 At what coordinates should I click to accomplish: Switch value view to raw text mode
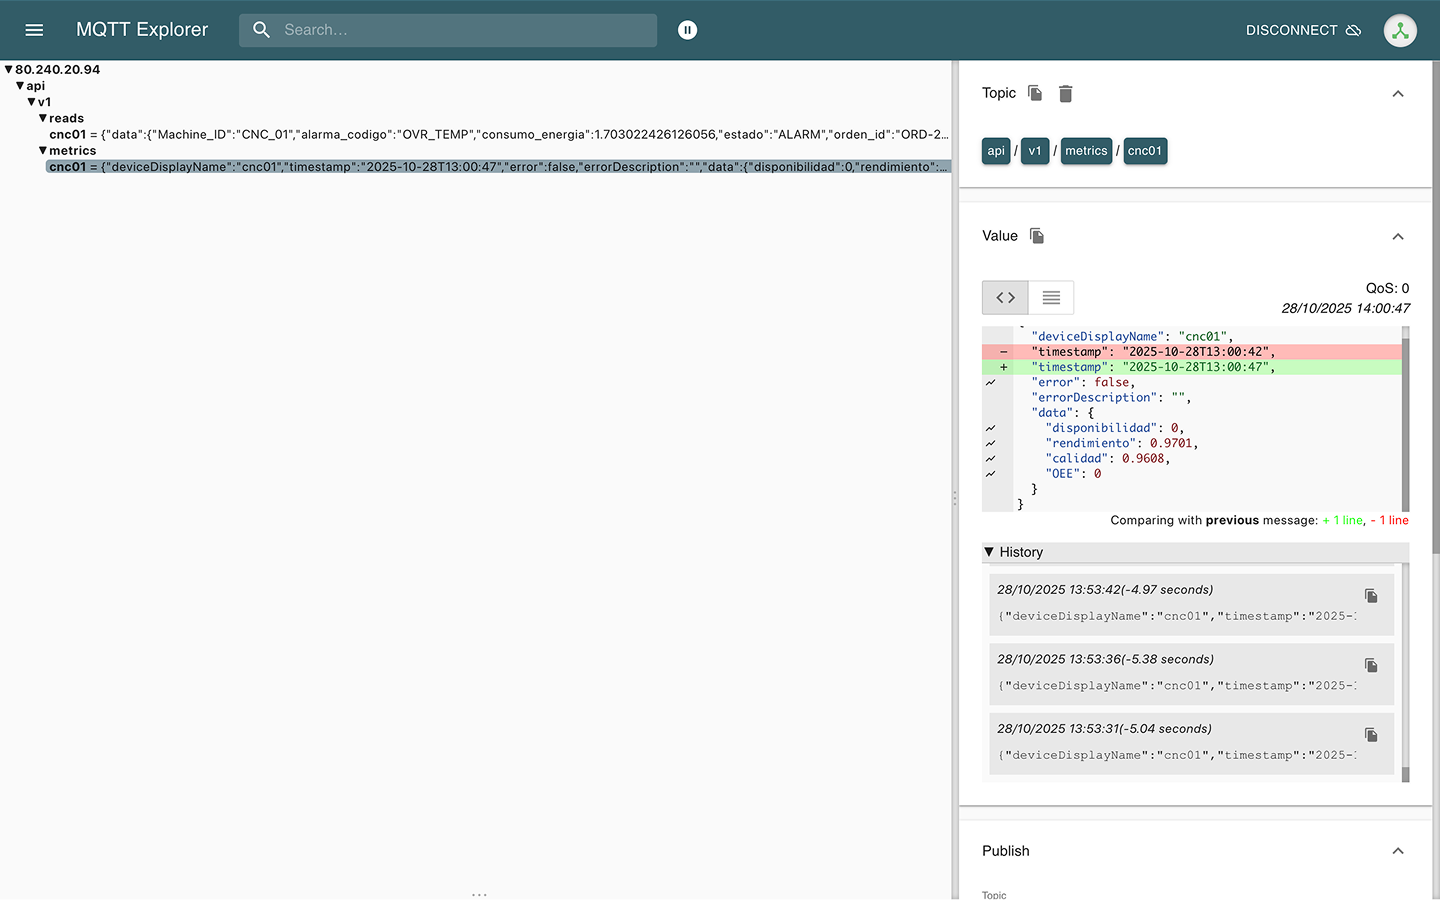(1051, 298)
